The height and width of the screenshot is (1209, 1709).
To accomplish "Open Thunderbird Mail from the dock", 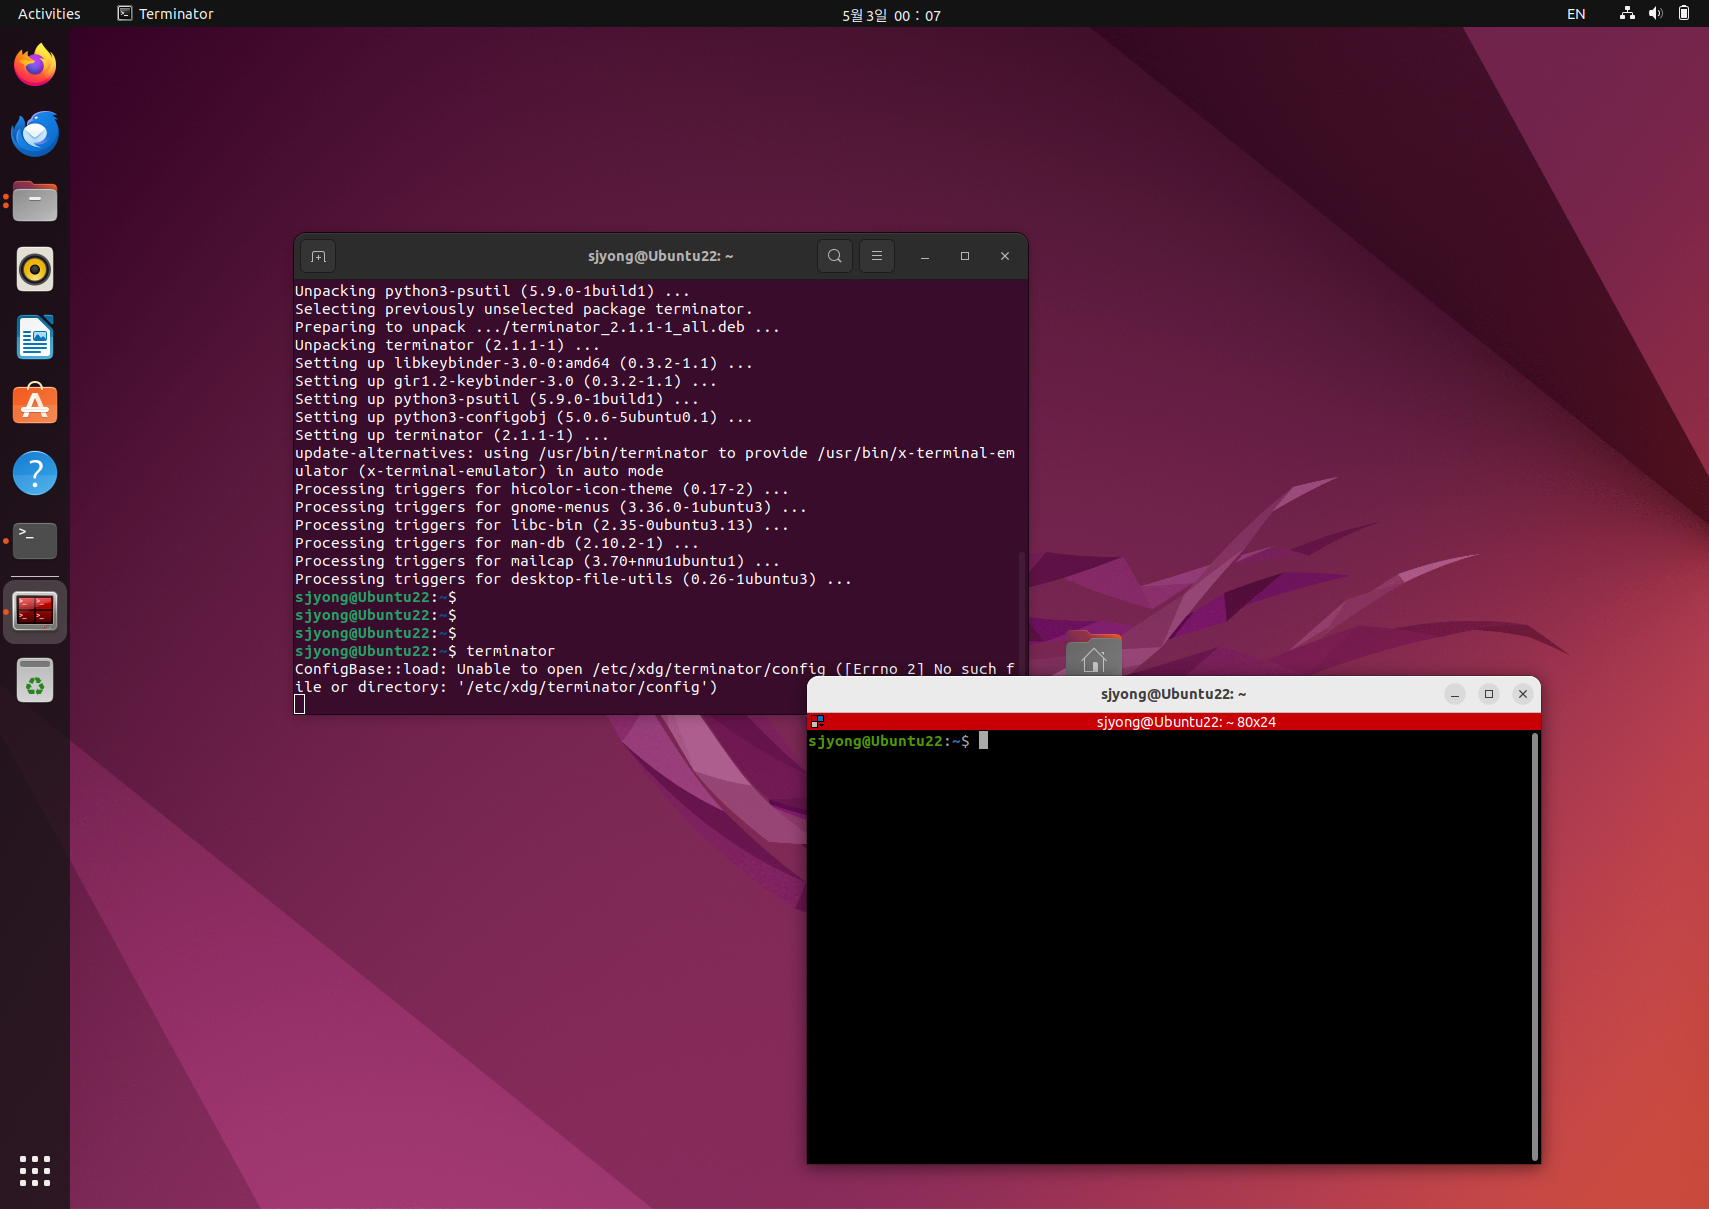I will coord(35,133).
